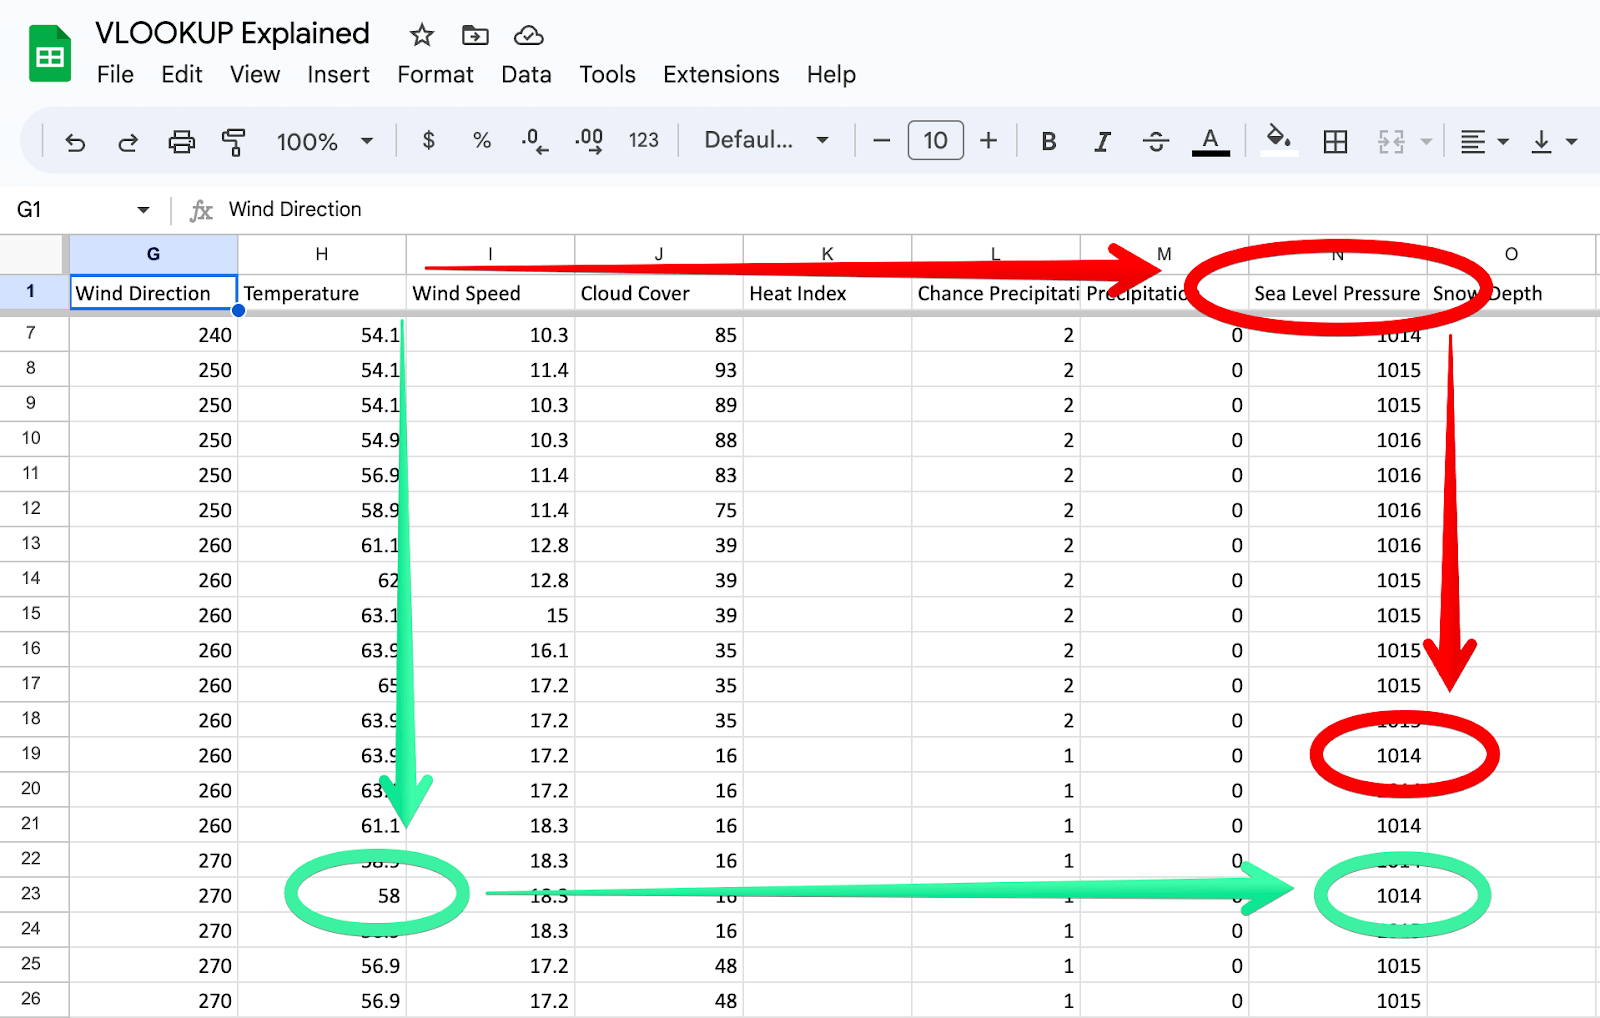Click the Undo icon in toolbar
1600x1018 pixels.
(75, 142)
